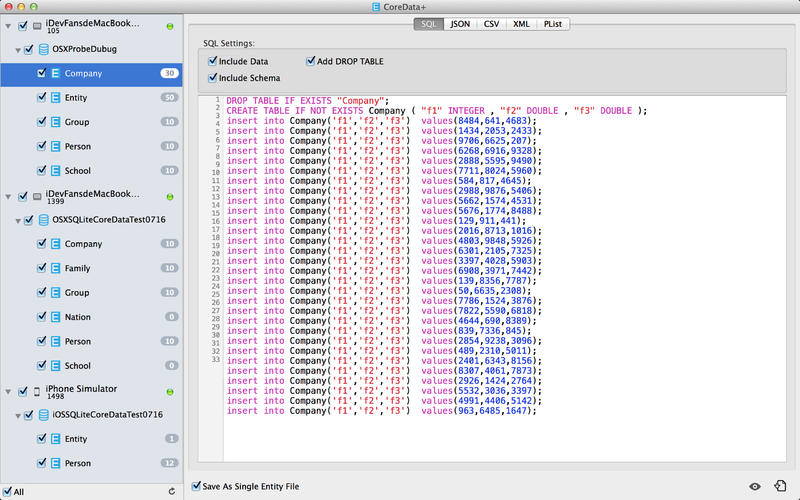
Task: Toggle Save As Single Entity File checkbox
Action: point(196,486)
